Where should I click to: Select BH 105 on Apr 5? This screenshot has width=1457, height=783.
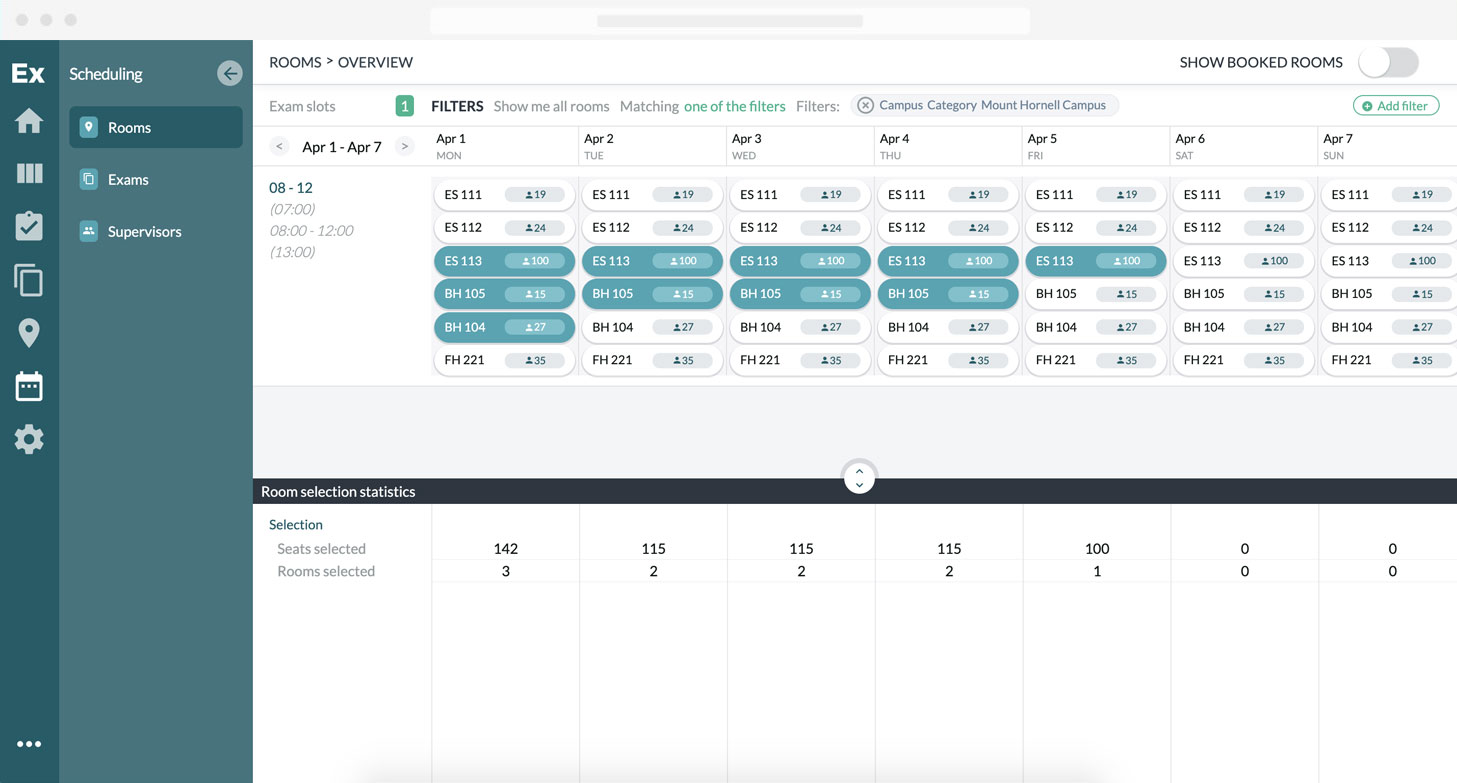coord(1096,294)
